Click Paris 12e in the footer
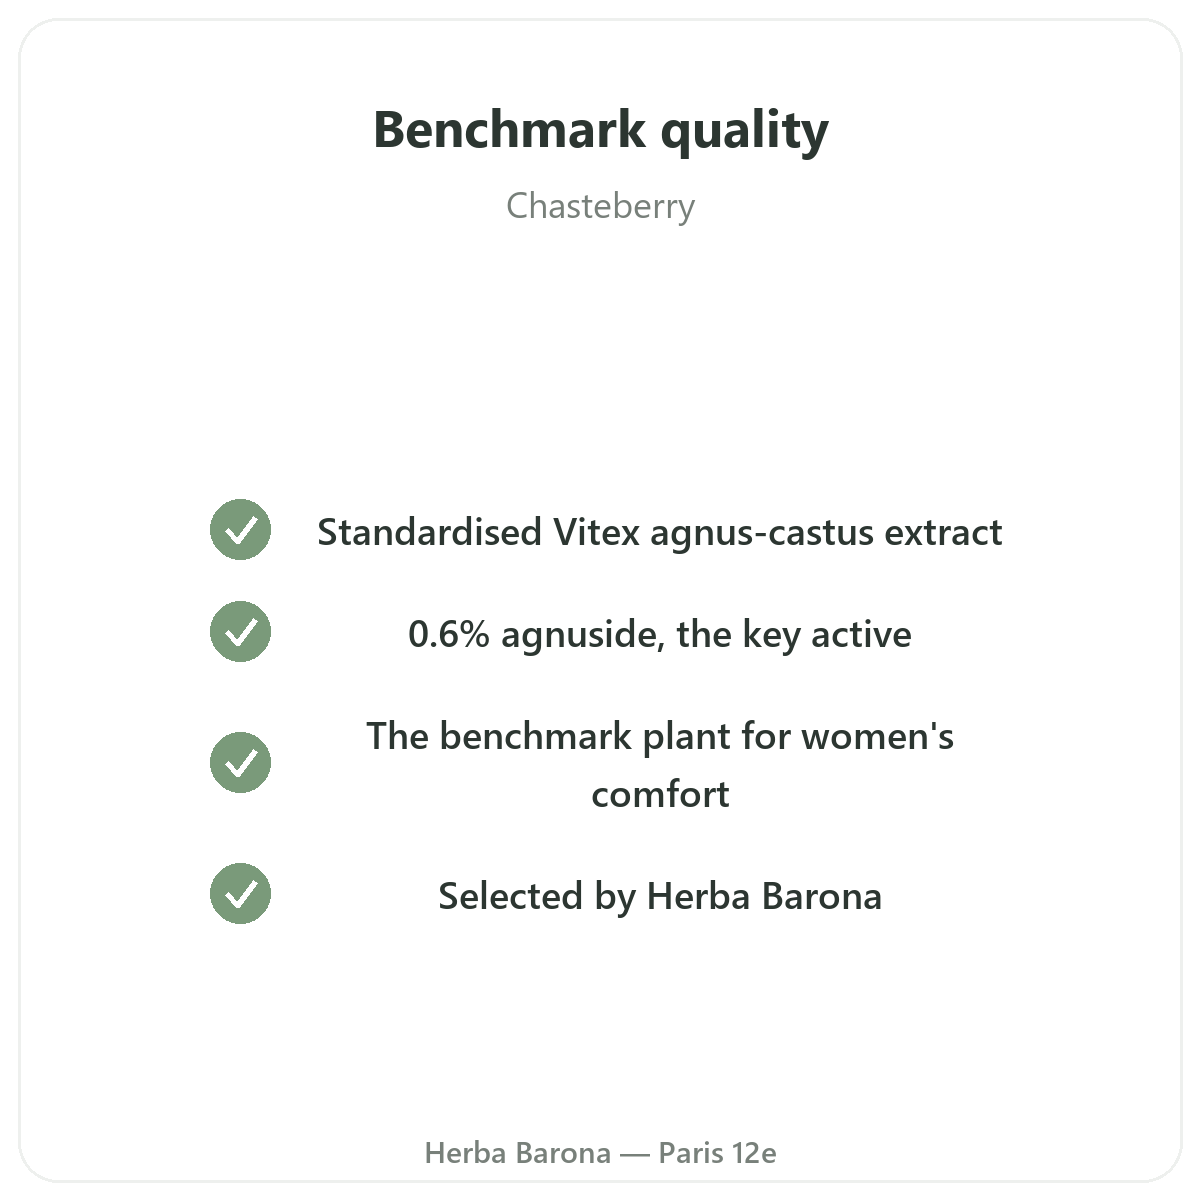The image size is (1200, 1200). click(x=718, y=1153)
